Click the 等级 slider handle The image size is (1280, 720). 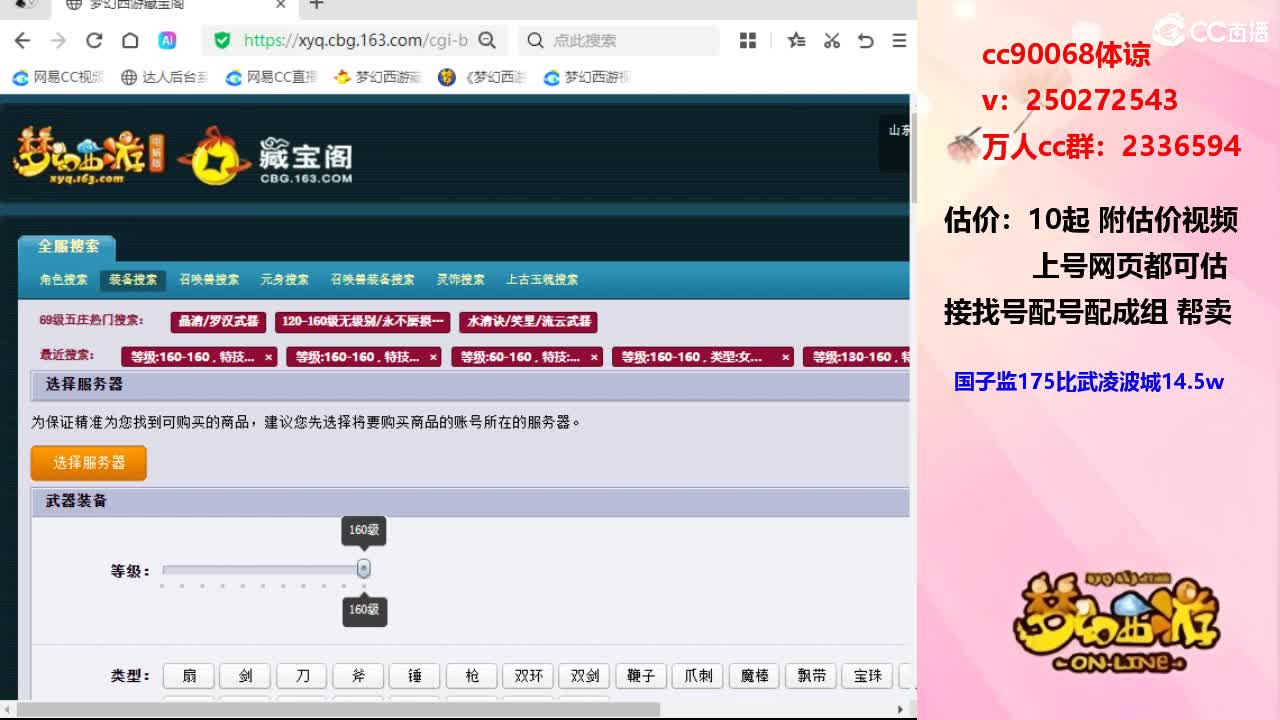[x=364, y=568]
